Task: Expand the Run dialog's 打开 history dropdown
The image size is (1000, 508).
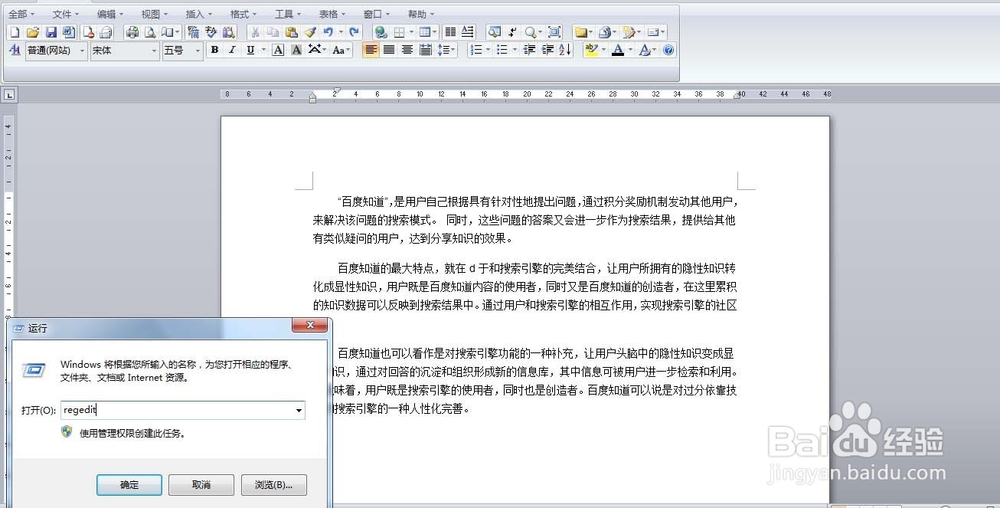Action: tap(298, 410)
